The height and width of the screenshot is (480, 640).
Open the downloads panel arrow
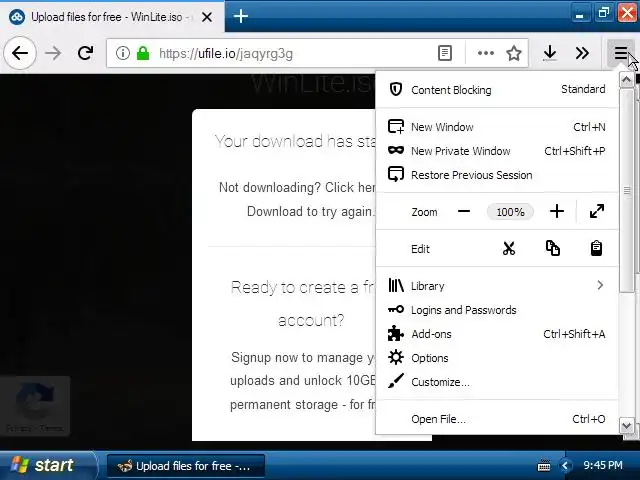tap(550, 53)
